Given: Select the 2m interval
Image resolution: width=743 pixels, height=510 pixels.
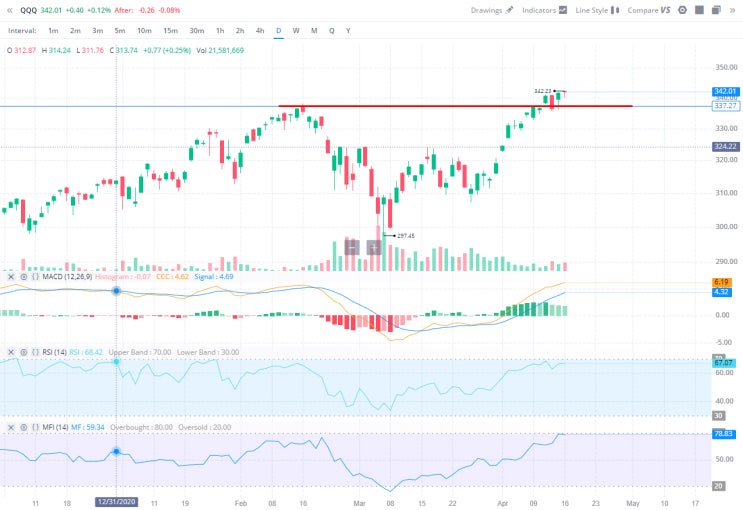Looking at the screenshot, I should click(x=75, y=30).
